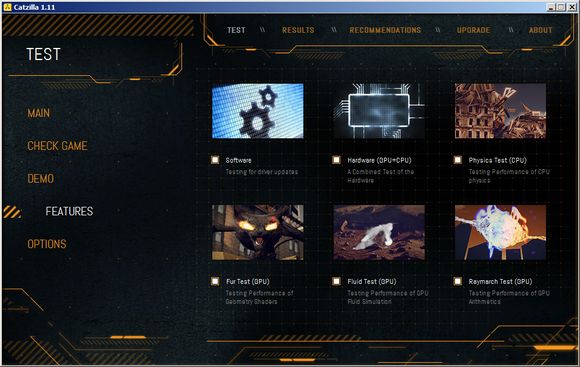The height and width of the screenshot is (367, 580).
Task: Select the Physics Test building thumbnail
Action: [x=500, y=111]
